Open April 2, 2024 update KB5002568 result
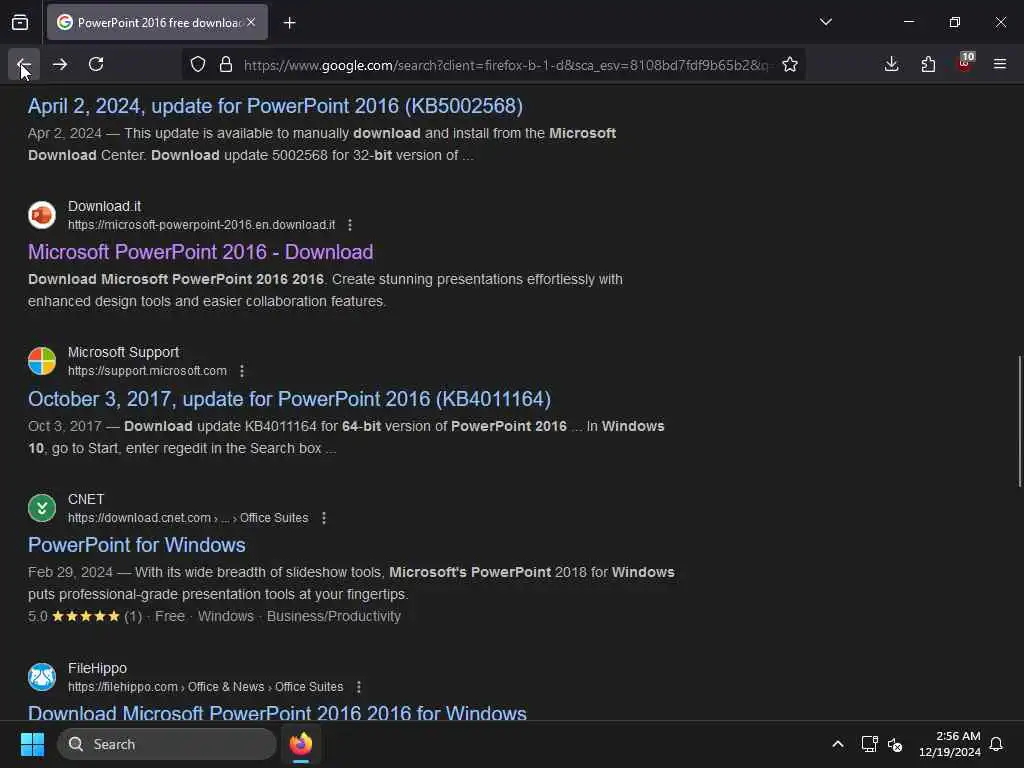The width and height of the screenshot is (1024, 768). pyautogui.click(x=275, y=106)
